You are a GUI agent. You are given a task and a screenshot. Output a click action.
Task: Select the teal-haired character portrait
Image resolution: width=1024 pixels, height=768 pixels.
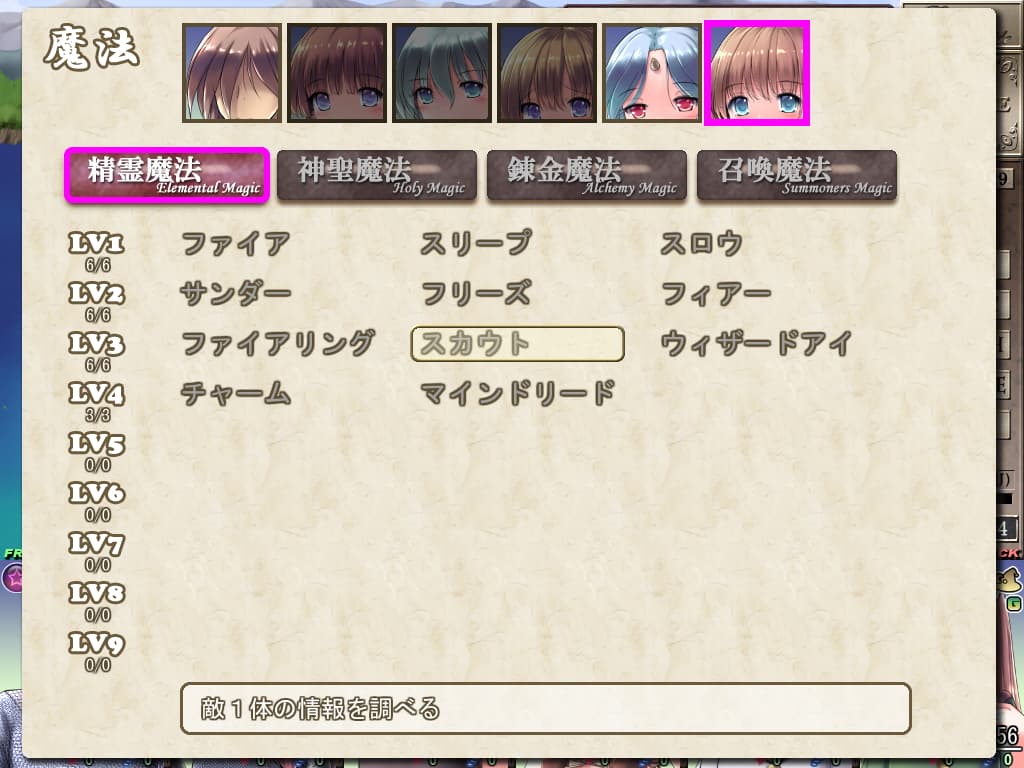coord(441,73)
